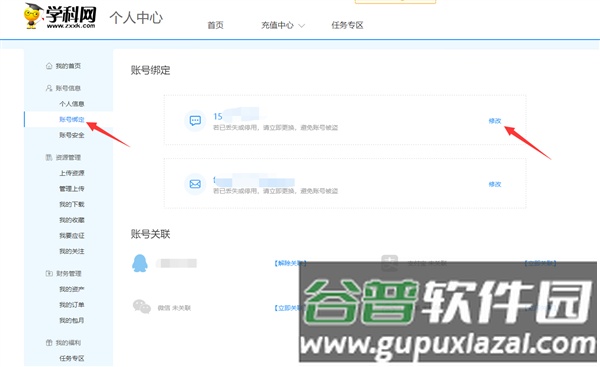Open 我的包月 in the sidebar
Viewport: 600px width, 367px height.
(72, 320)
